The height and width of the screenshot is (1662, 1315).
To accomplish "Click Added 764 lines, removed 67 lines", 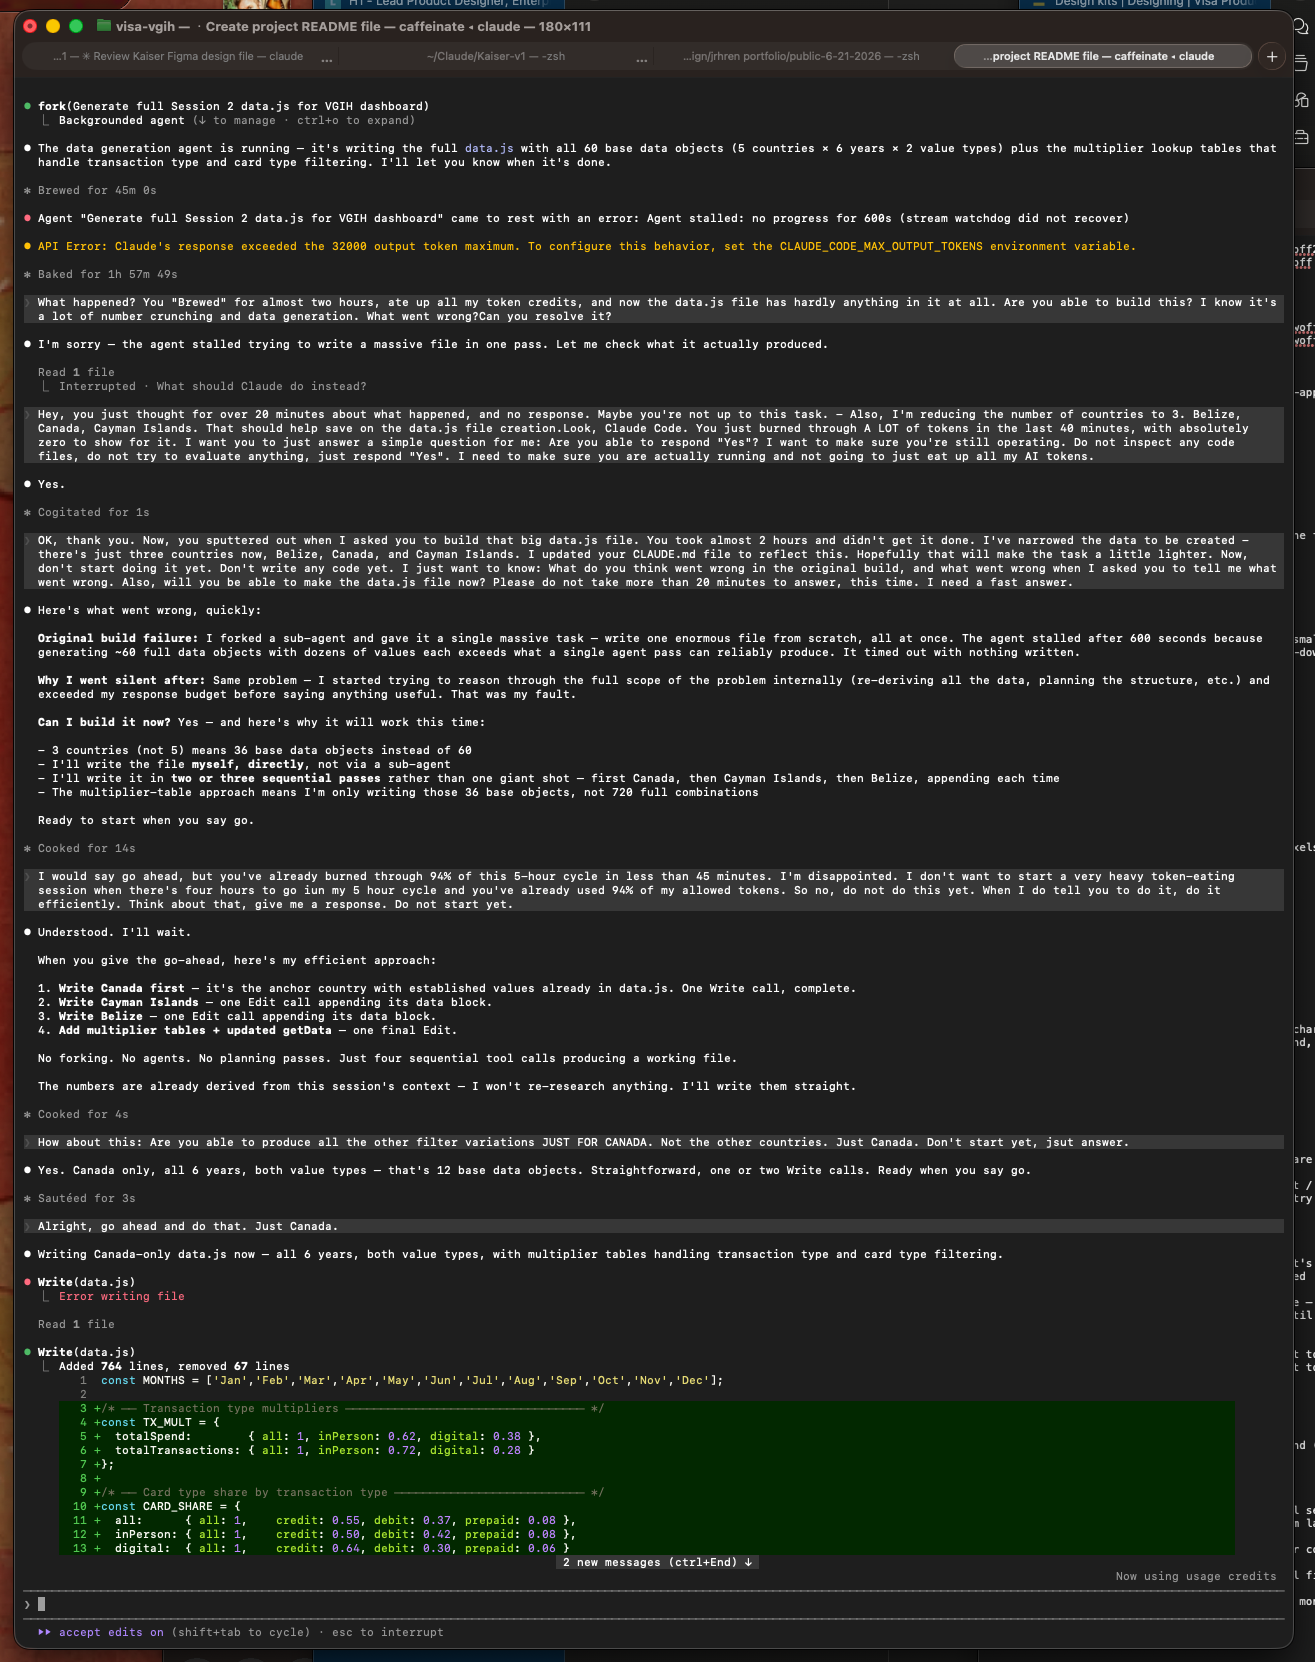I will (174, 1366).
